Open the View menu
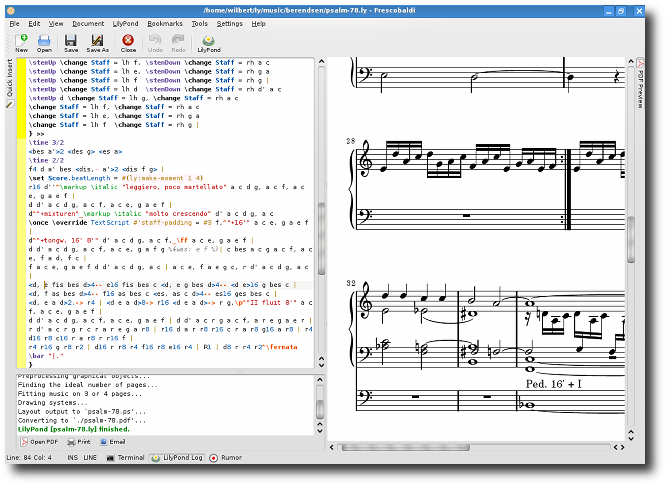This screenshot has width=666, height=485. pos(56,24)
